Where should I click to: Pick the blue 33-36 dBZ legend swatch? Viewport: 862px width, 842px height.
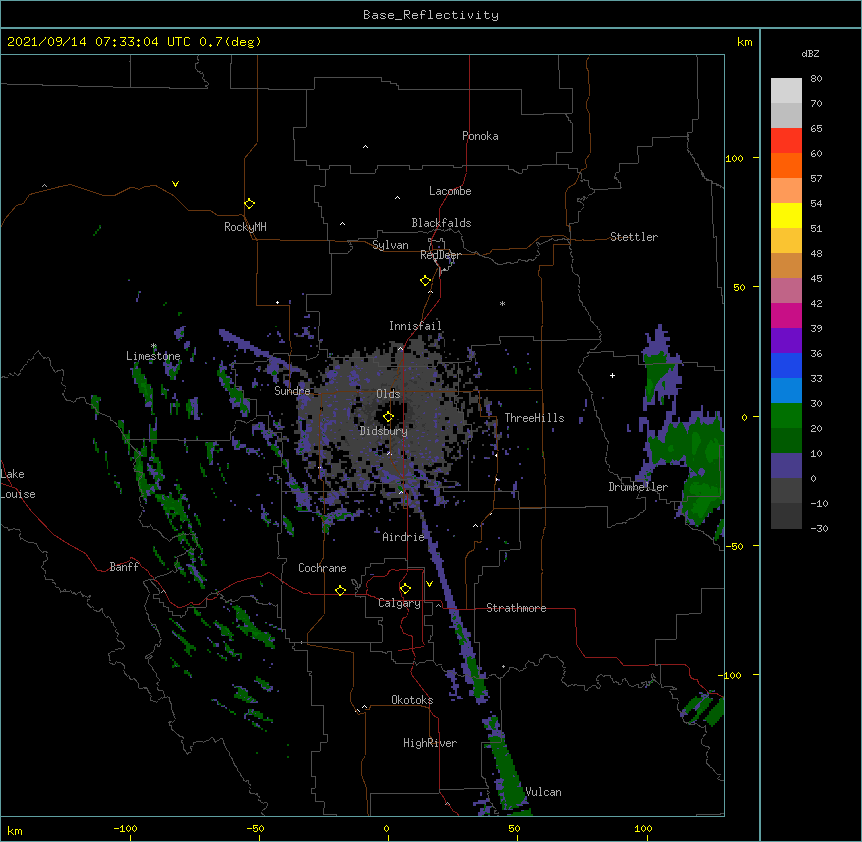pos(786,365)
